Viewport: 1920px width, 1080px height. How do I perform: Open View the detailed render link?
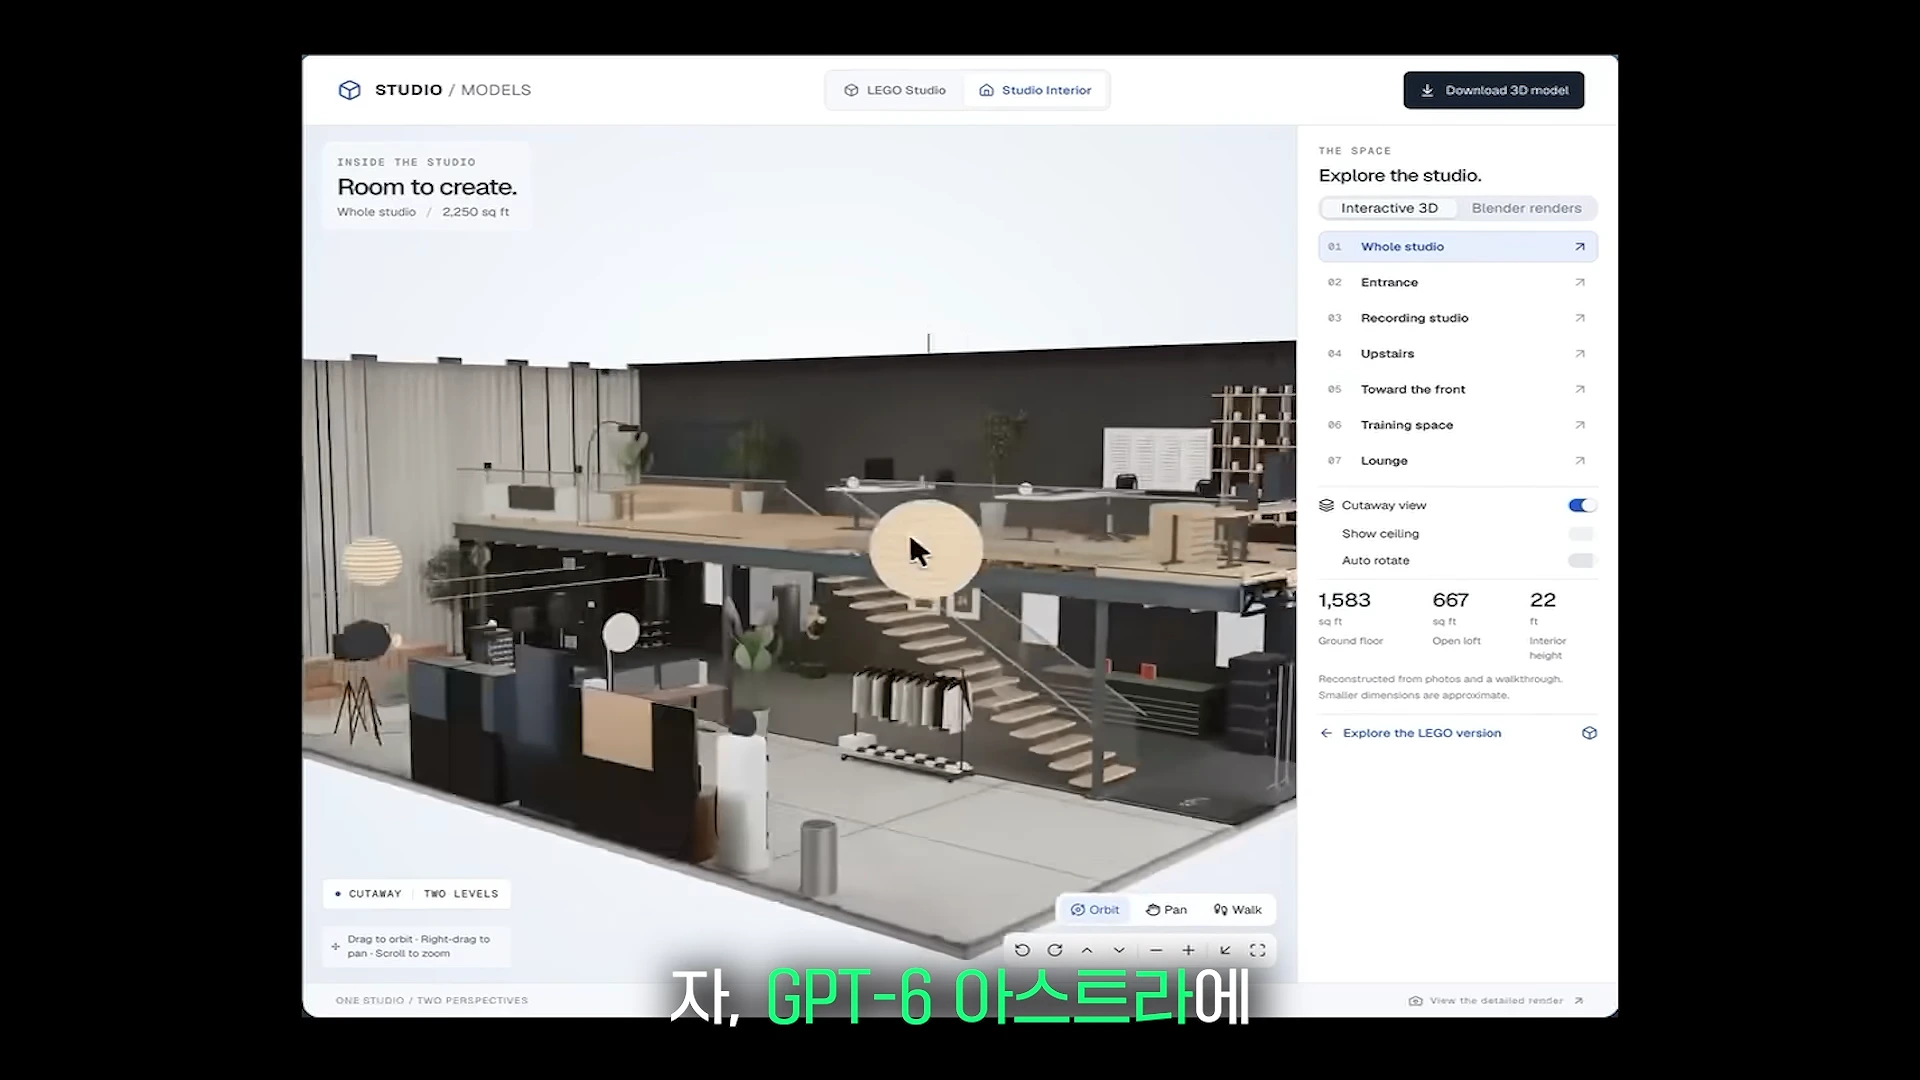click(1496, 1000)
